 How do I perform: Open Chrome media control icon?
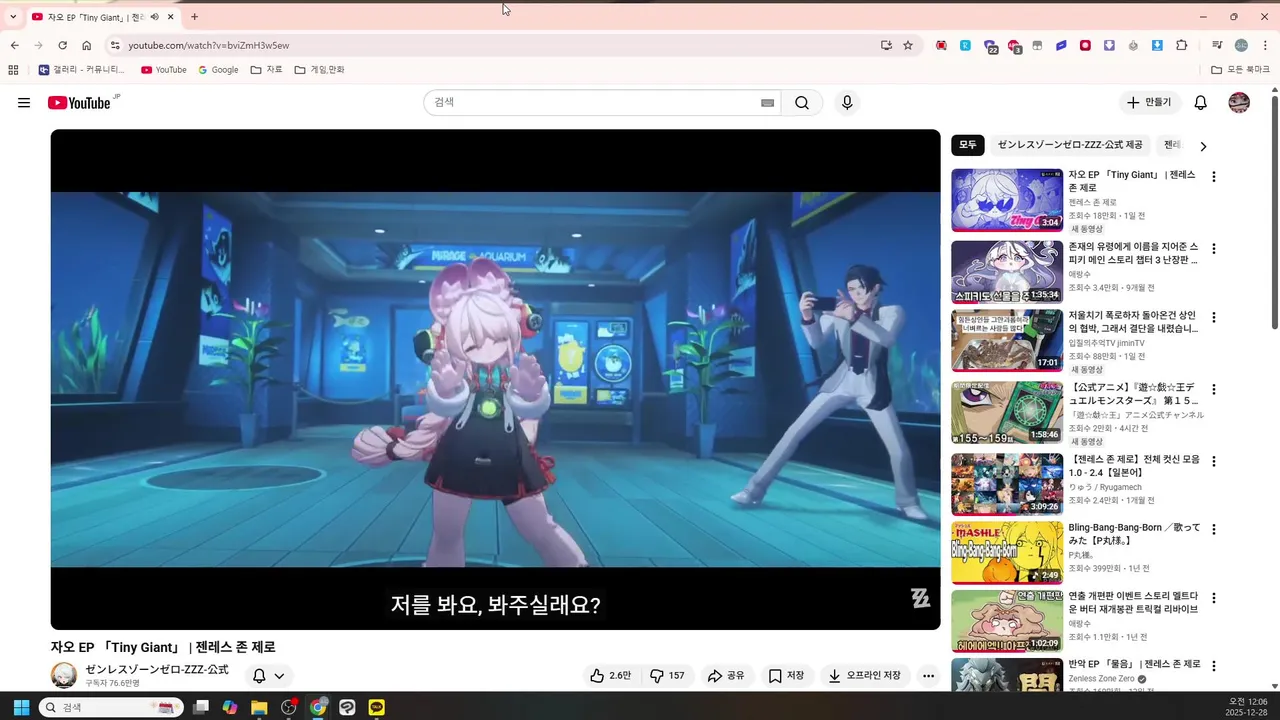(x=1217, y=45)
